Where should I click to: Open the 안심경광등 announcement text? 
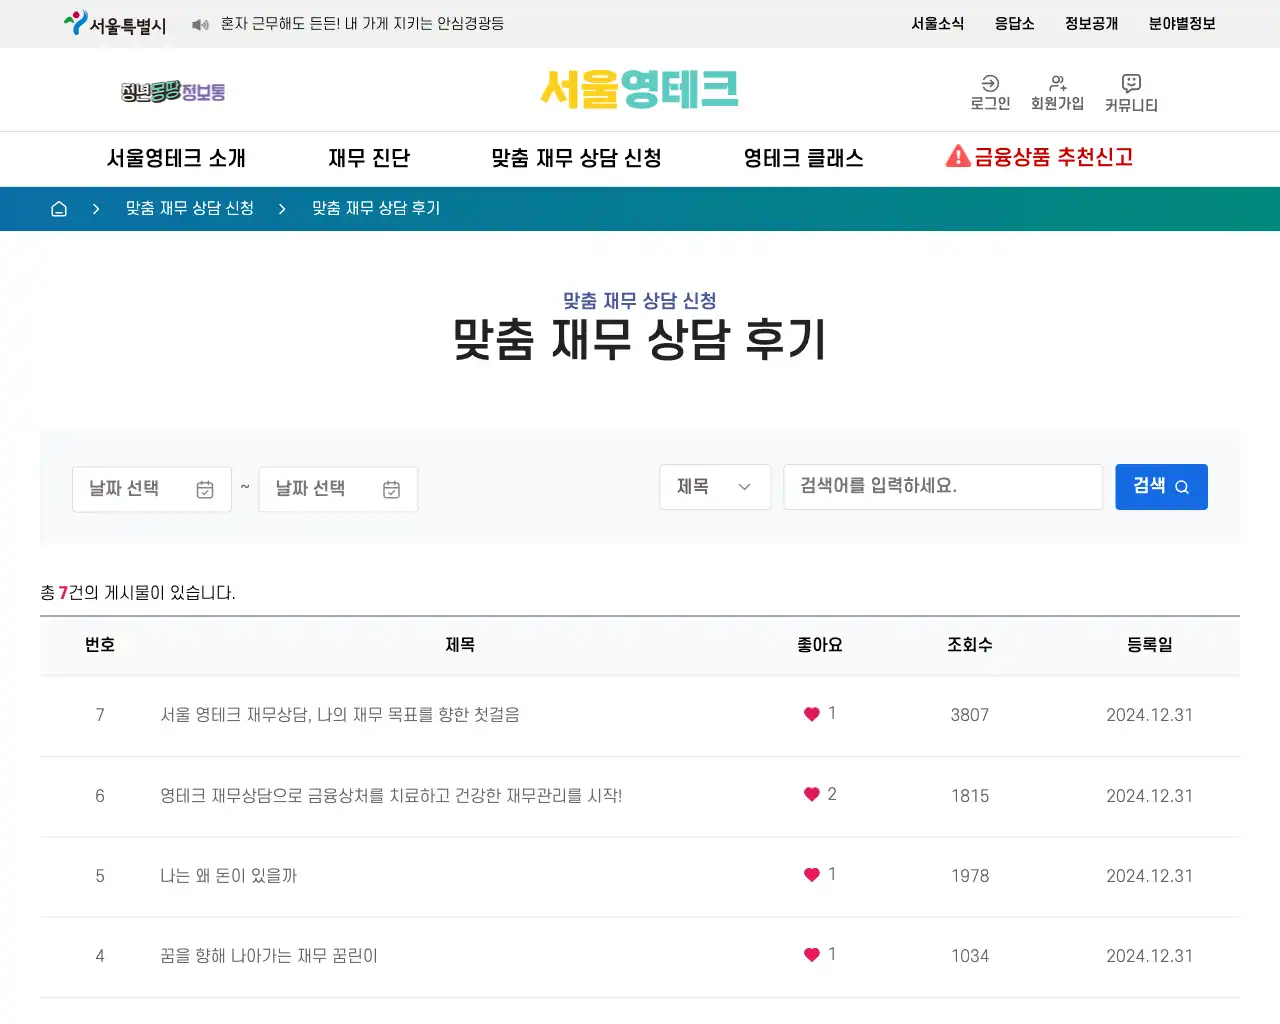[x=362, y=23]
